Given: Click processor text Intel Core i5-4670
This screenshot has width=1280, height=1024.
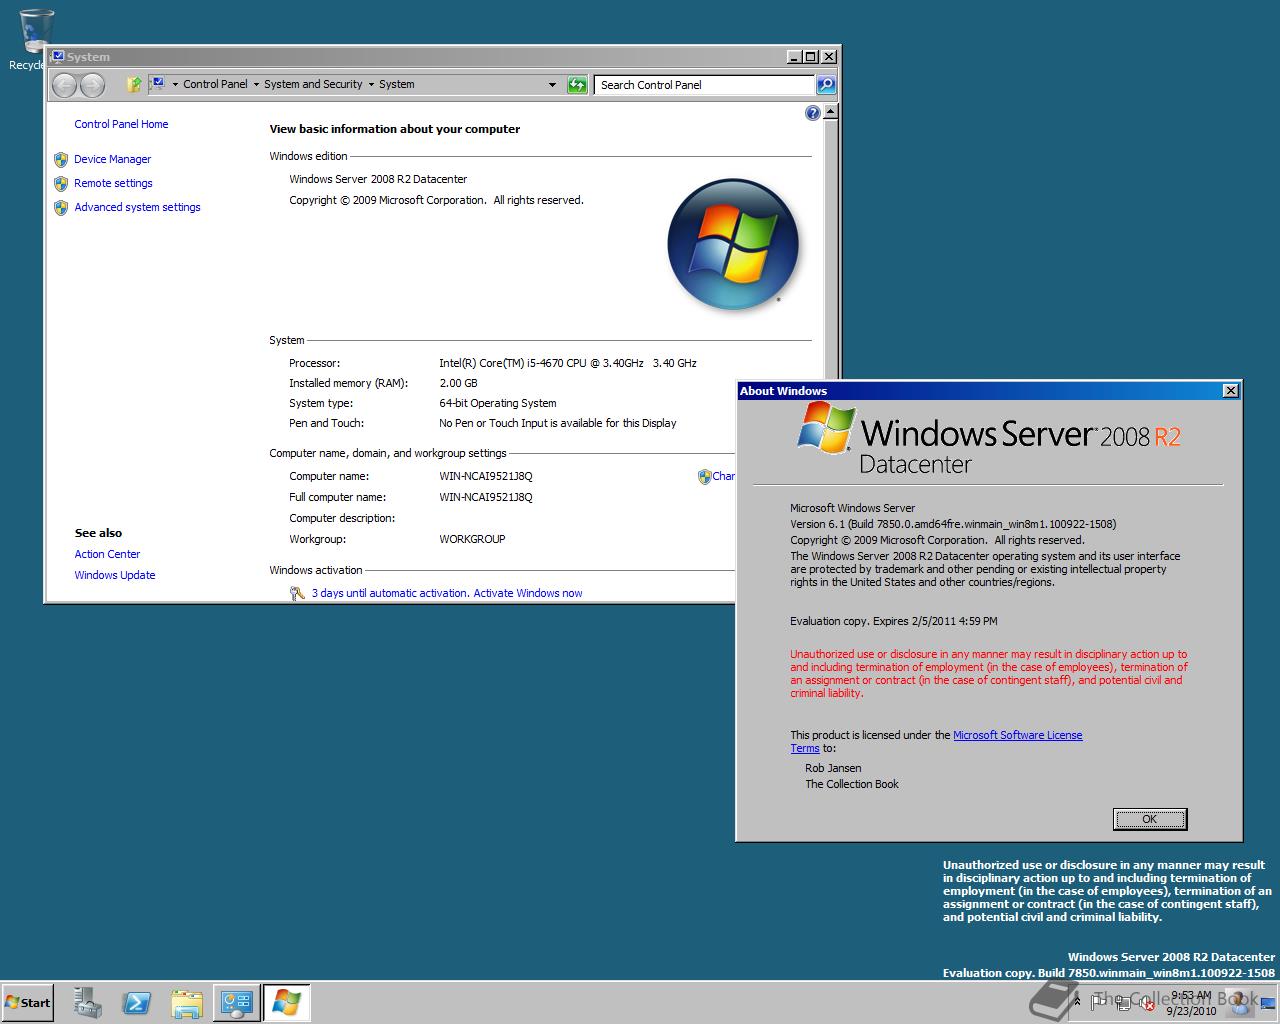Looking at the screenshot, I should [568, 363].
